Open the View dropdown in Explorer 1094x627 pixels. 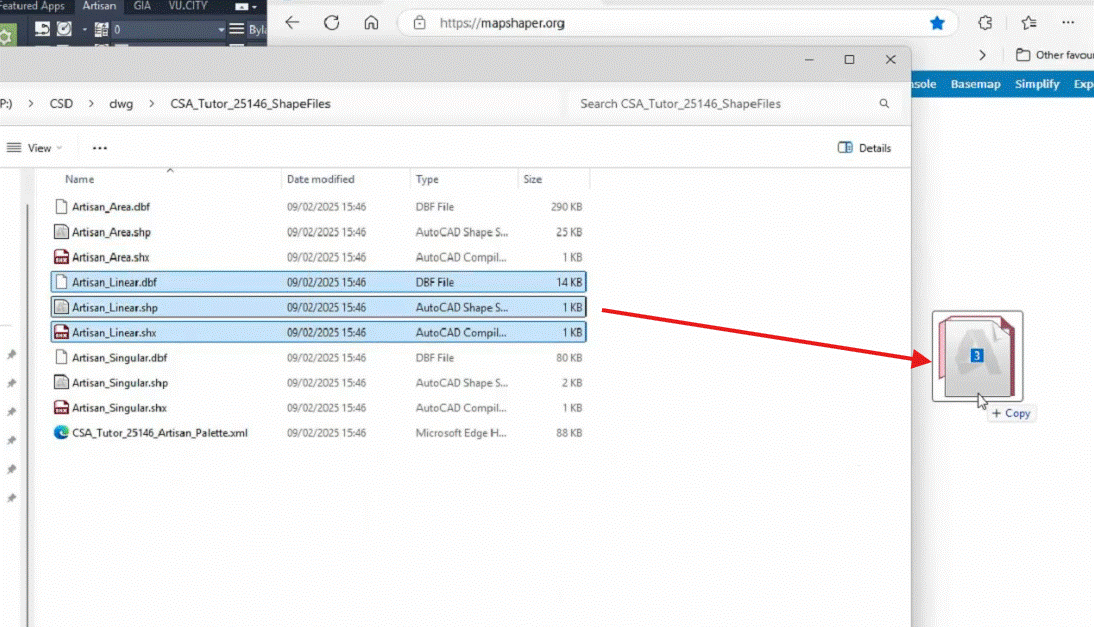tap(34, 148)
